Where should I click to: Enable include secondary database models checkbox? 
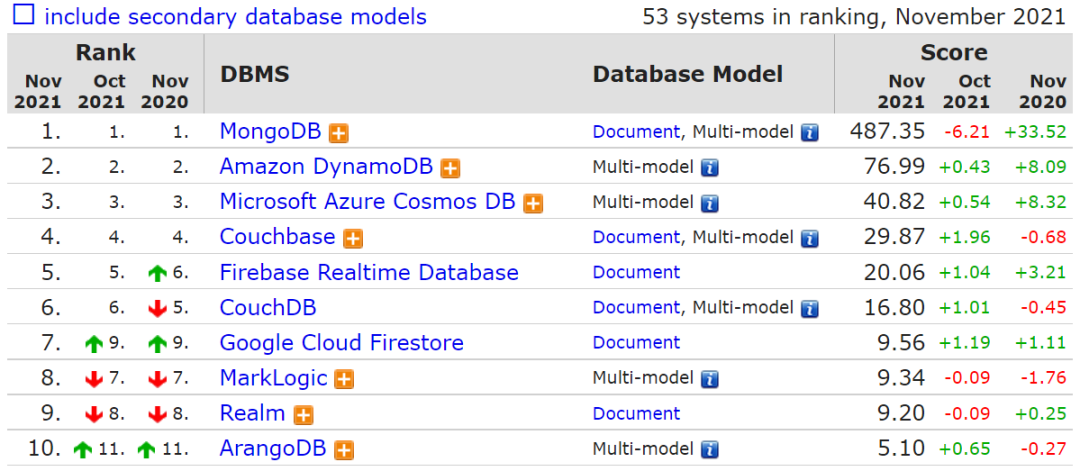tap(22, 16)
